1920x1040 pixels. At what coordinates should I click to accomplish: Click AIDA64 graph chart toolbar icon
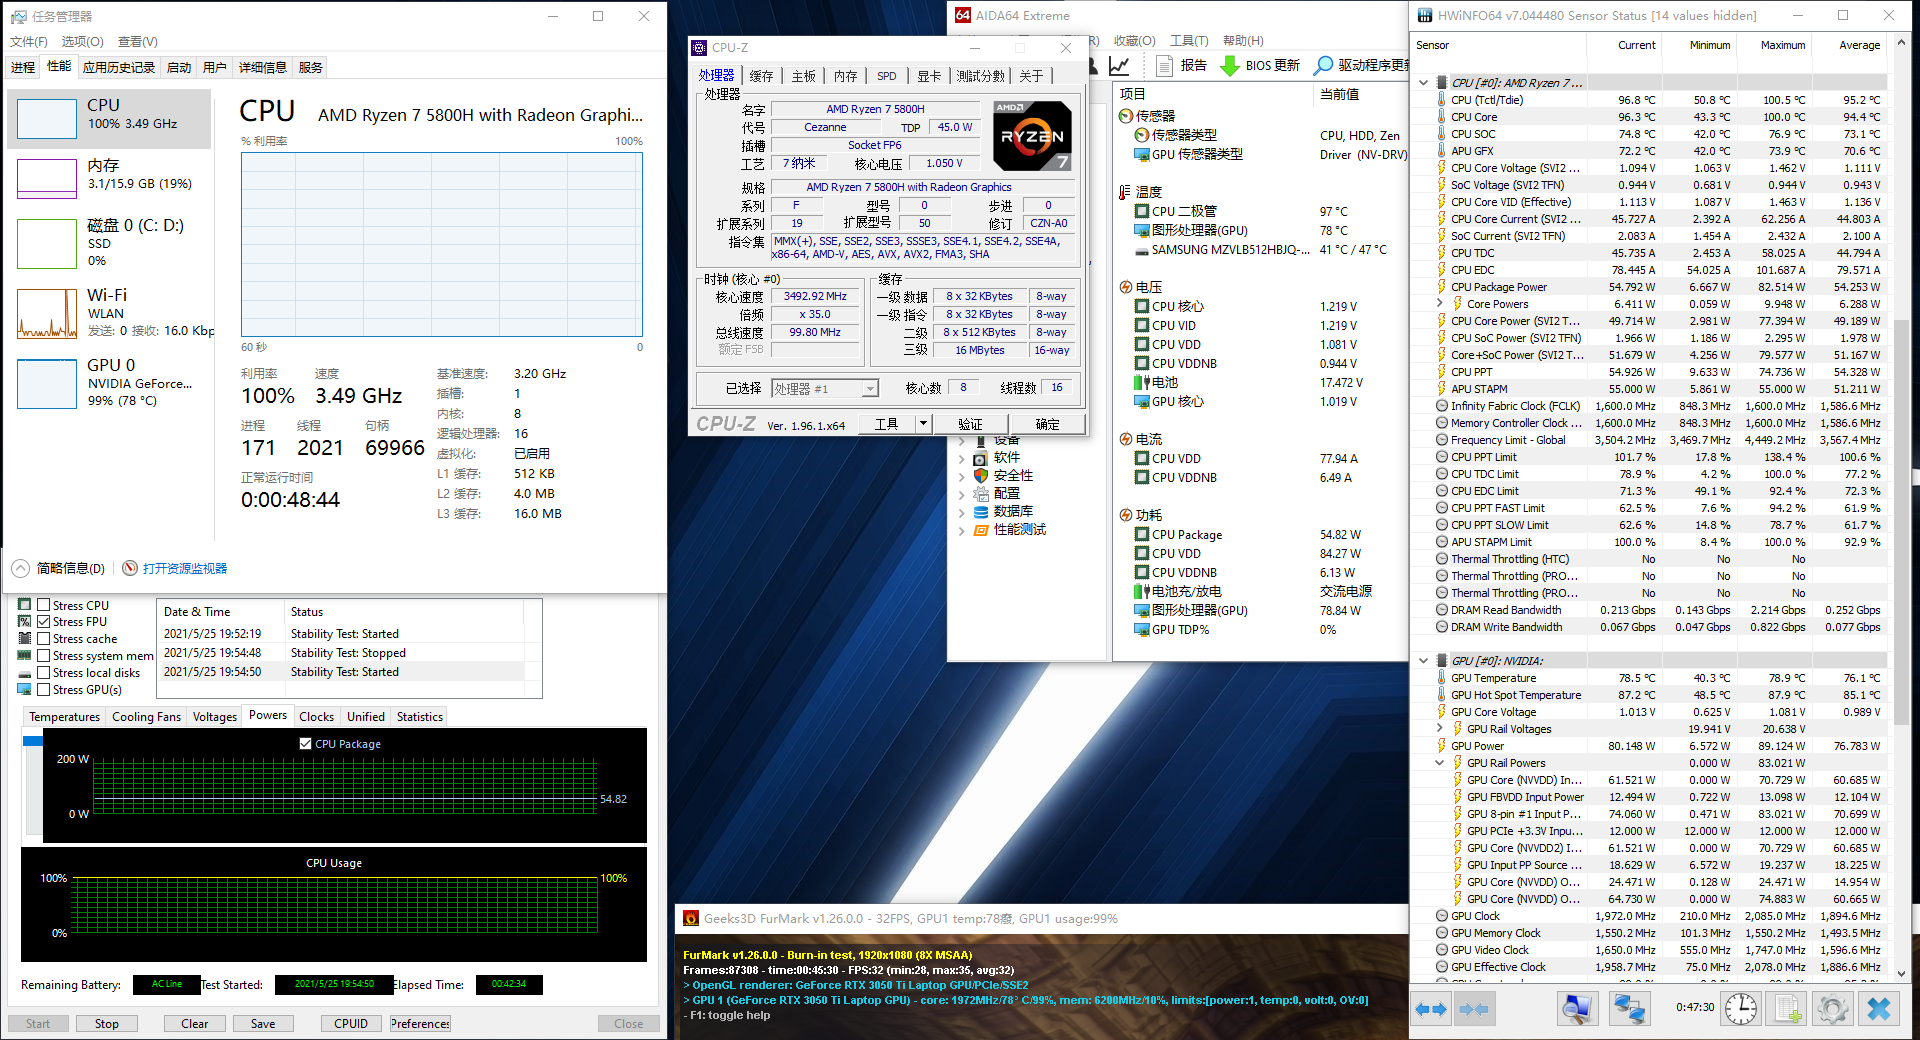[1119, 66]
